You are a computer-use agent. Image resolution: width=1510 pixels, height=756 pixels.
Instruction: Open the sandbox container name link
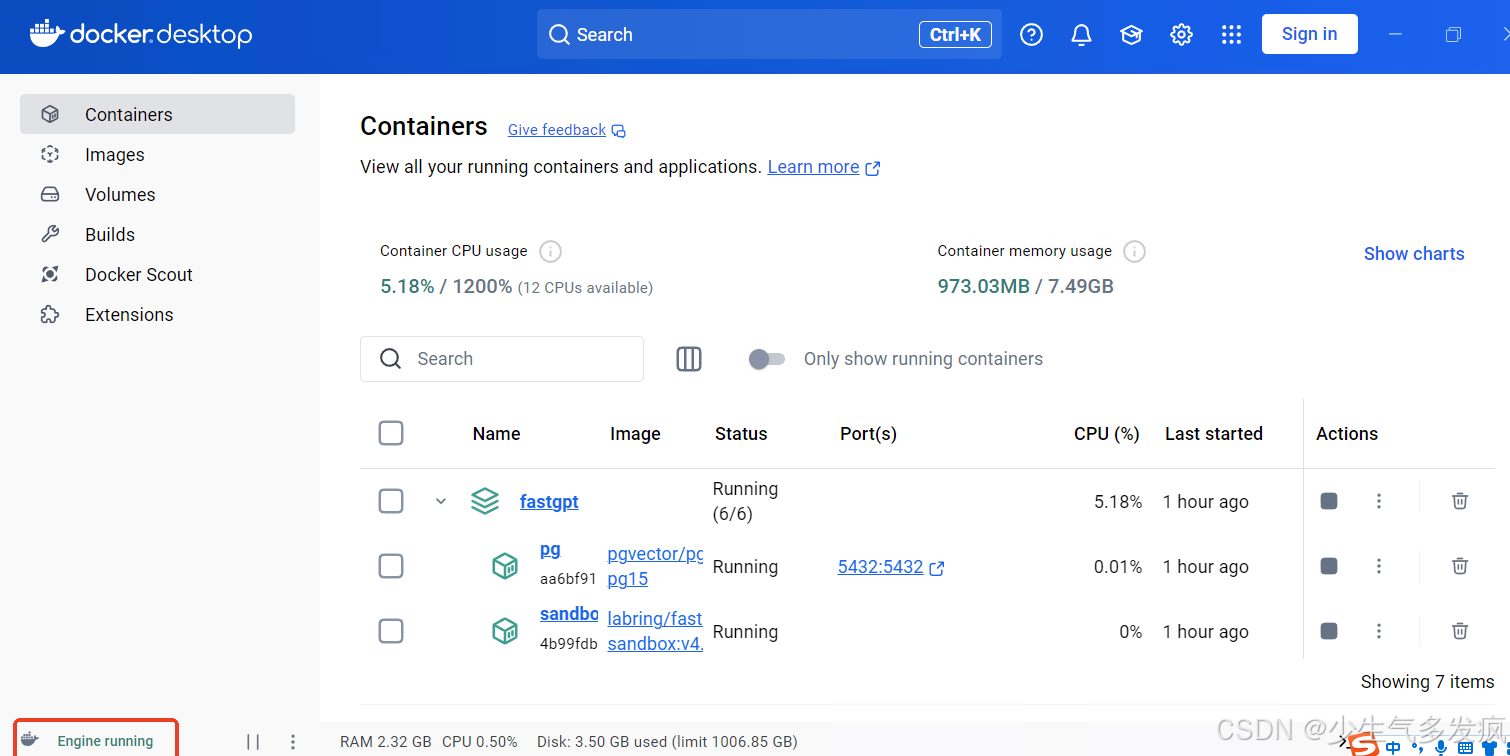pyautogui.click(x=569, y=614)
